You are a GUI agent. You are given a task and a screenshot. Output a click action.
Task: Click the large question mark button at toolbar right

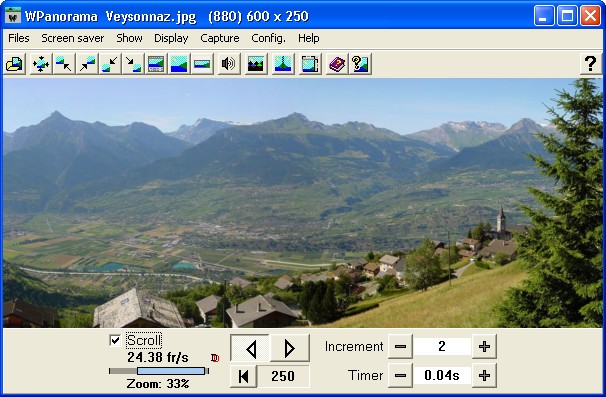coord(590,64)
